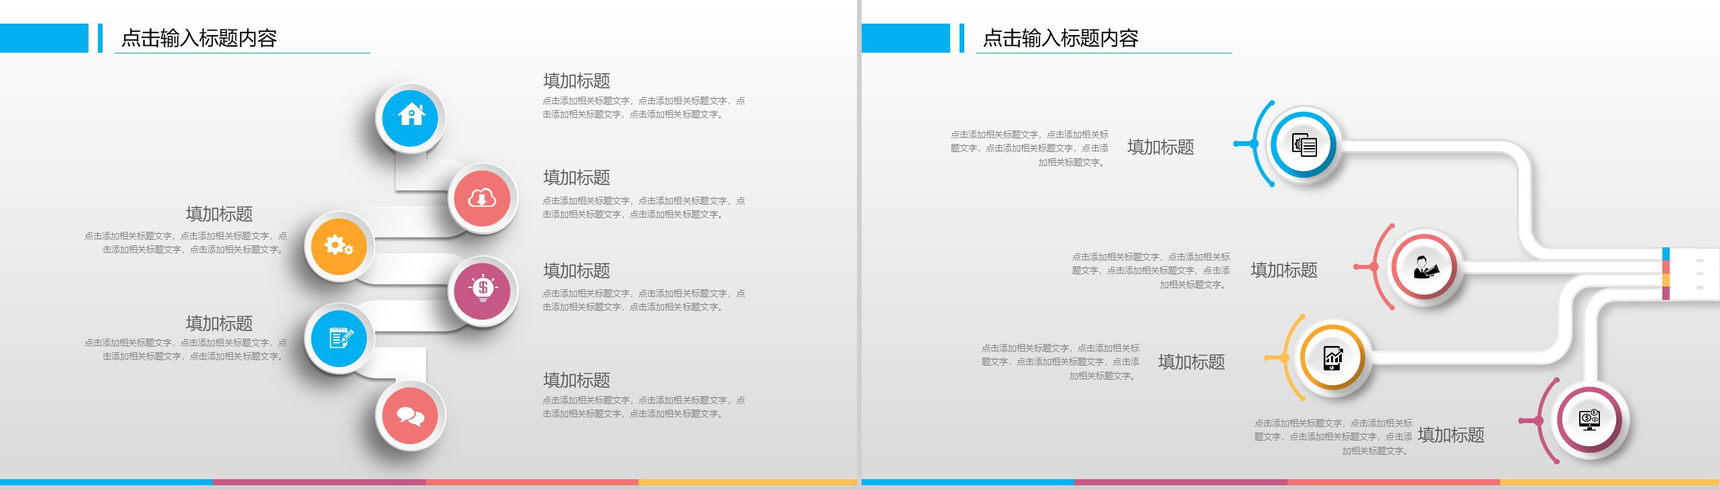The width and height of the screenshot is (1720, 490).
Task: Click the blue notepad and pencil icon
Action: click(339, 338)
